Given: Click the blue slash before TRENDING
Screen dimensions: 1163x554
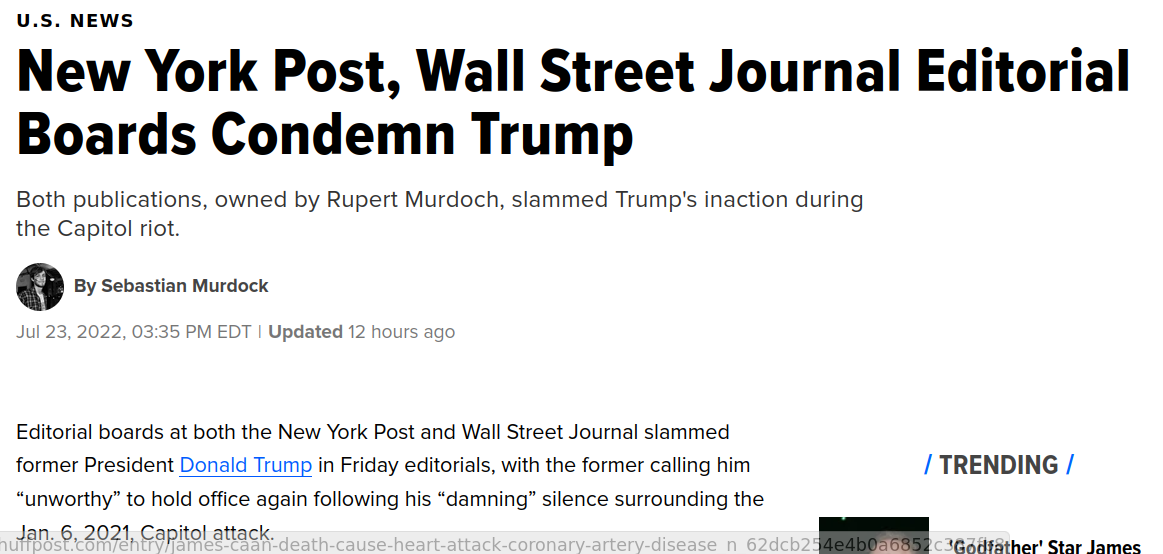Looking at the screenshot, I should [x=928, y=465].
